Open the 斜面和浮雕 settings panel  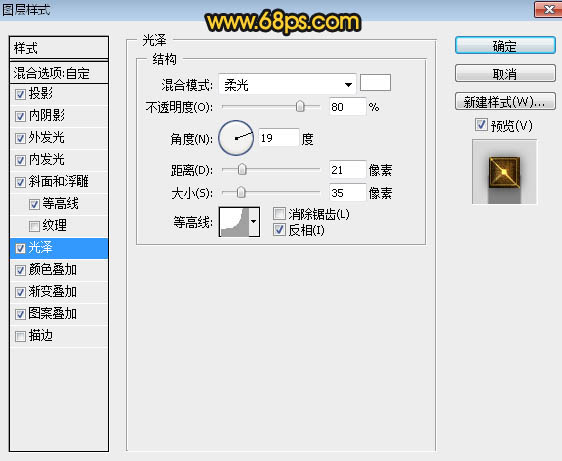click(58, 182)
